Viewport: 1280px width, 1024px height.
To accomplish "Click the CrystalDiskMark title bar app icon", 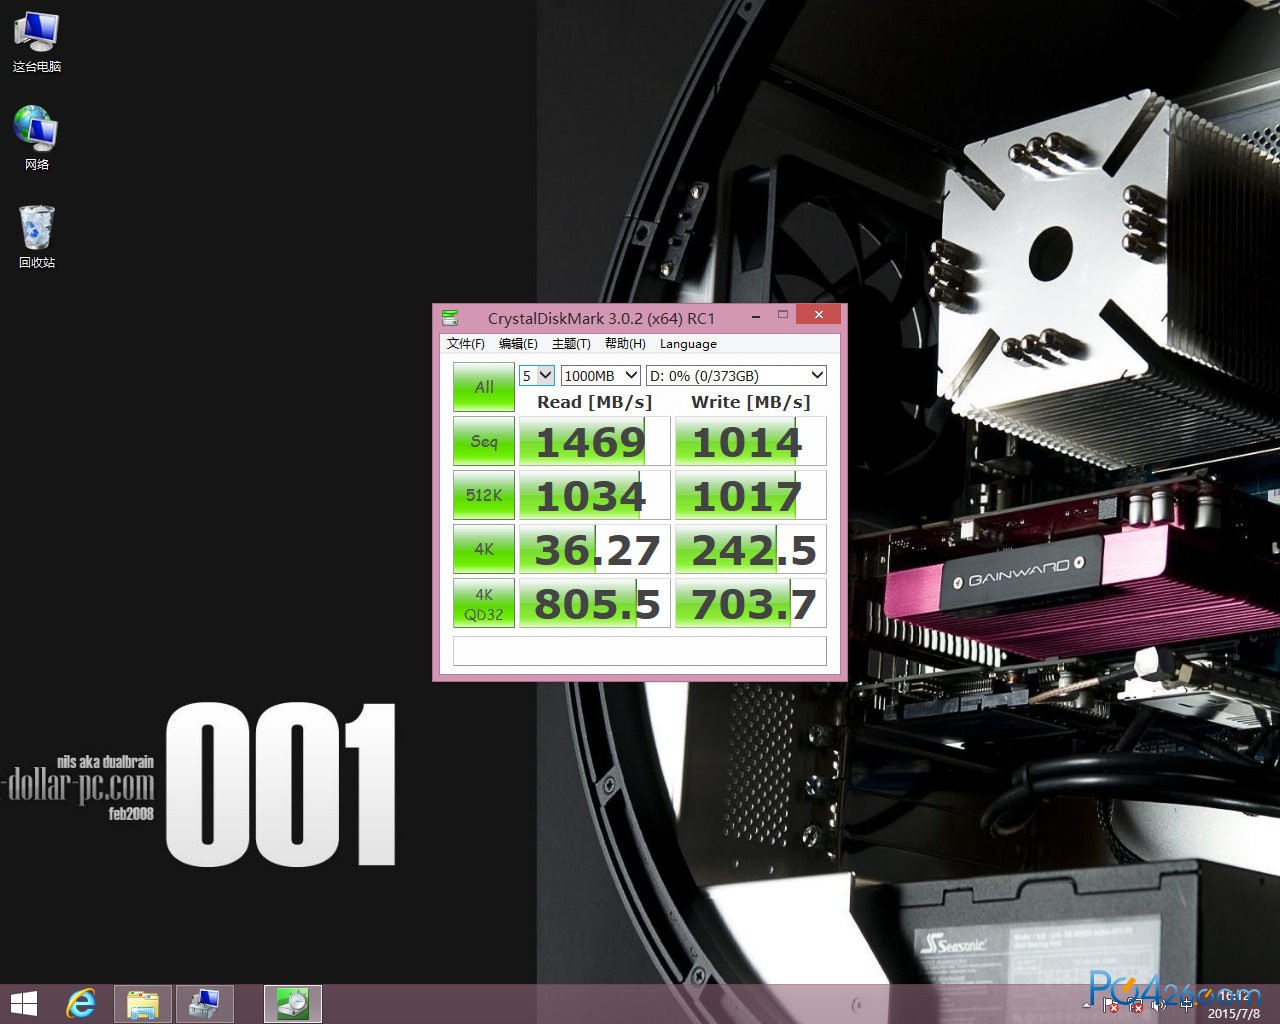I will click(x=450, y=317).
